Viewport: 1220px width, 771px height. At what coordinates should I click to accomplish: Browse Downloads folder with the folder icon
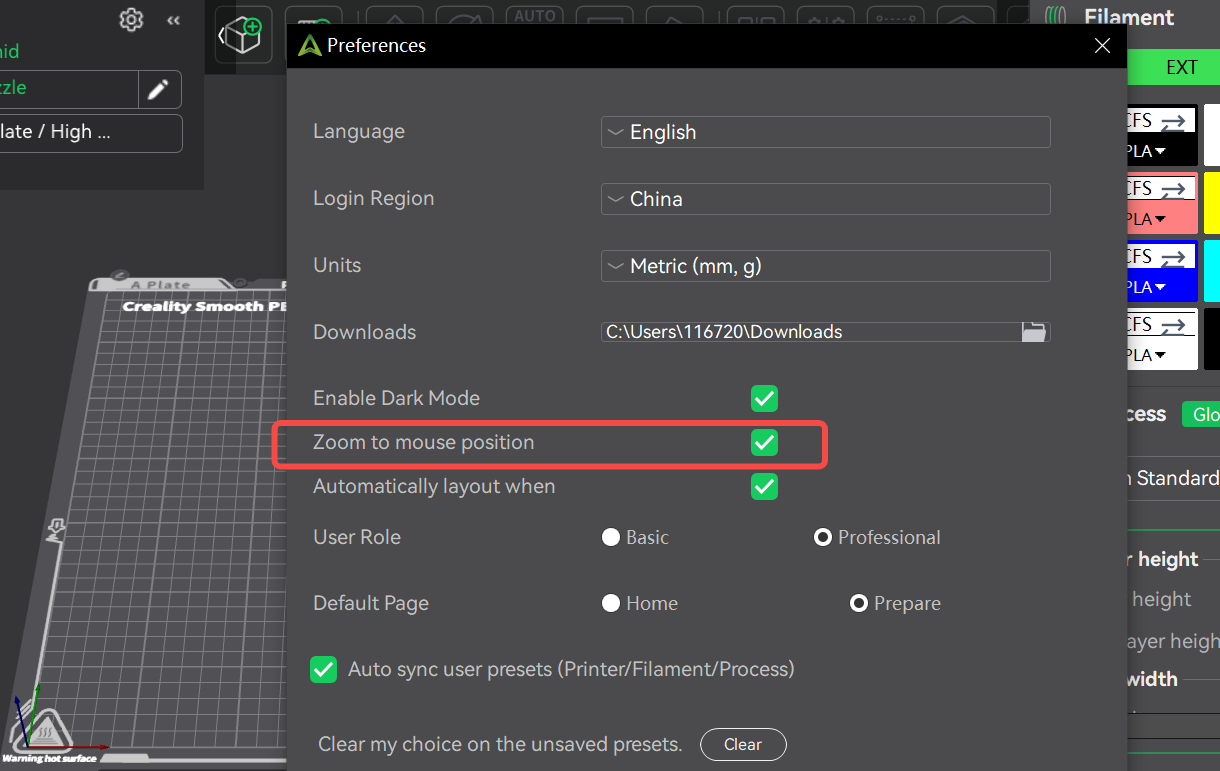click(1034, 332)
